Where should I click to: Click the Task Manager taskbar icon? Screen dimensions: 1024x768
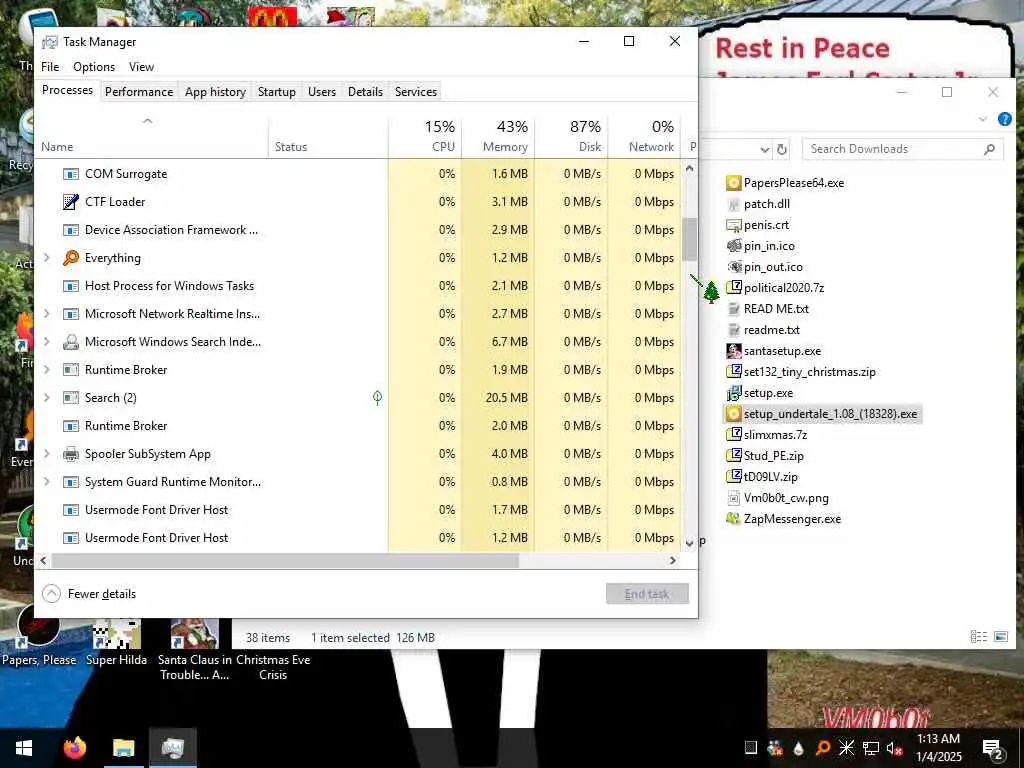tap(172, 748)
